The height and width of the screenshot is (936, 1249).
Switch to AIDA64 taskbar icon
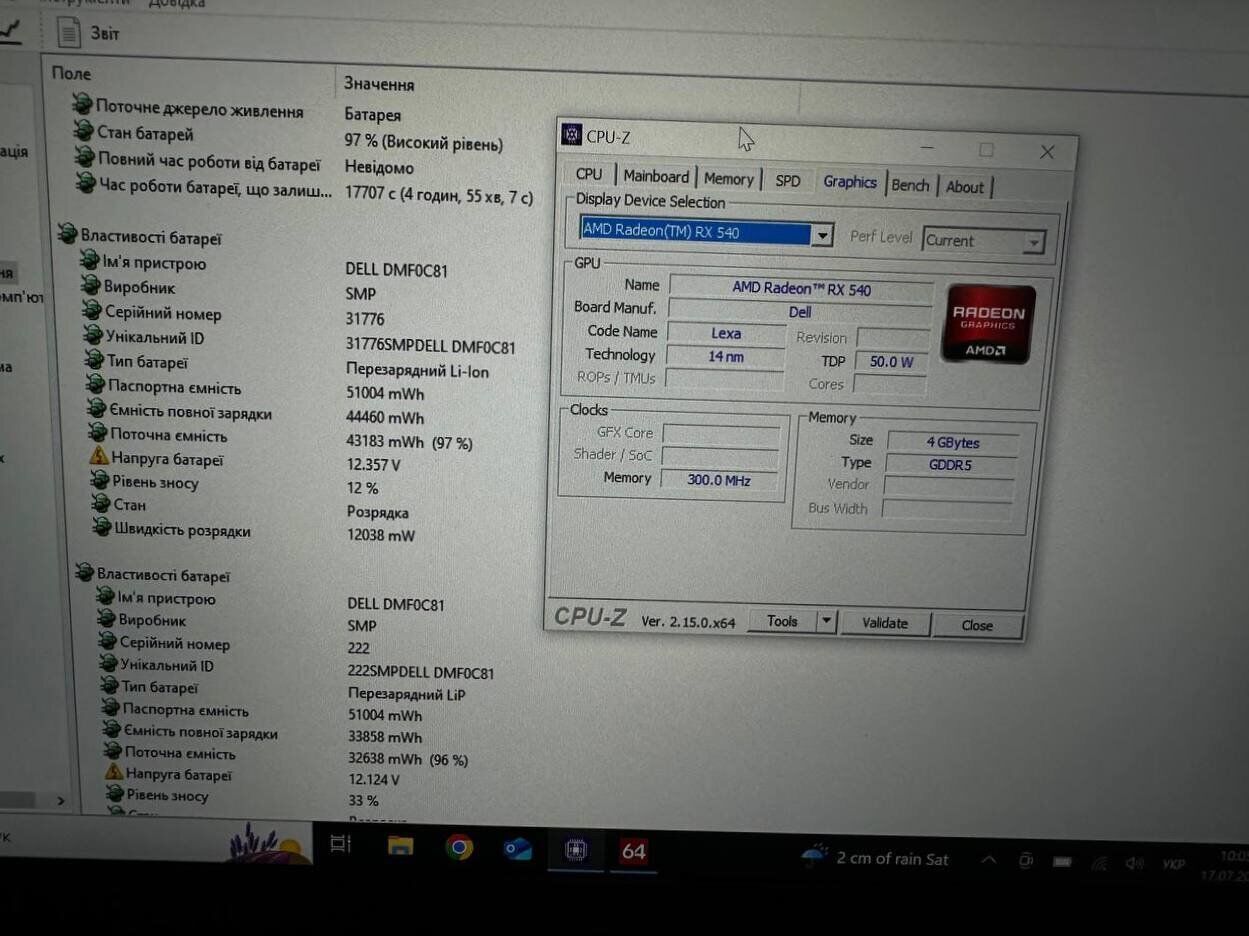(x=633, y=851)
